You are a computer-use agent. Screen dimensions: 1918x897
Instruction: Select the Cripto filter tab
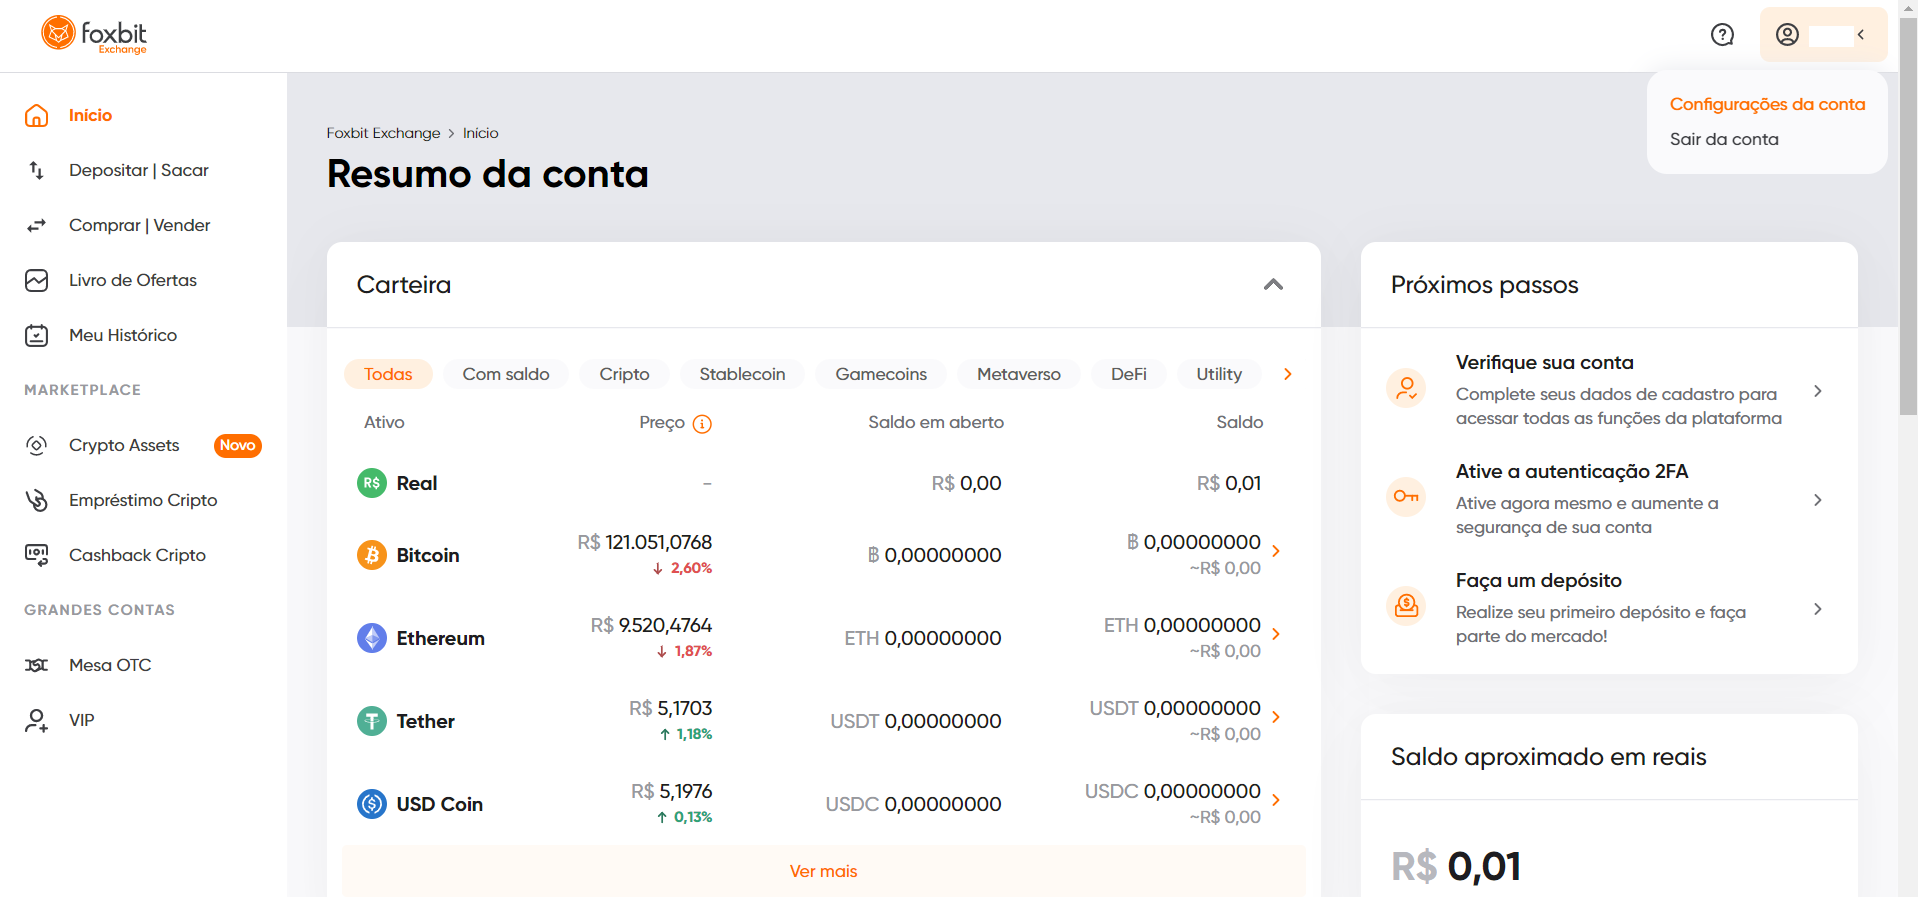click(x=625, y=374)
